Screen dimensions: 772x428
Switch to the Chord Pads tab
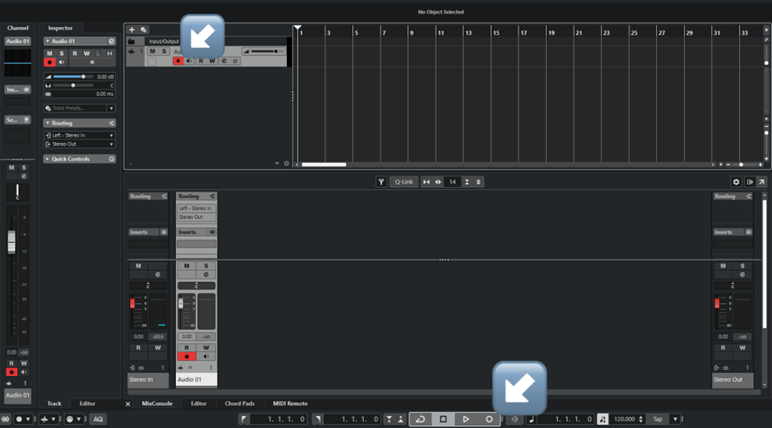239,404
